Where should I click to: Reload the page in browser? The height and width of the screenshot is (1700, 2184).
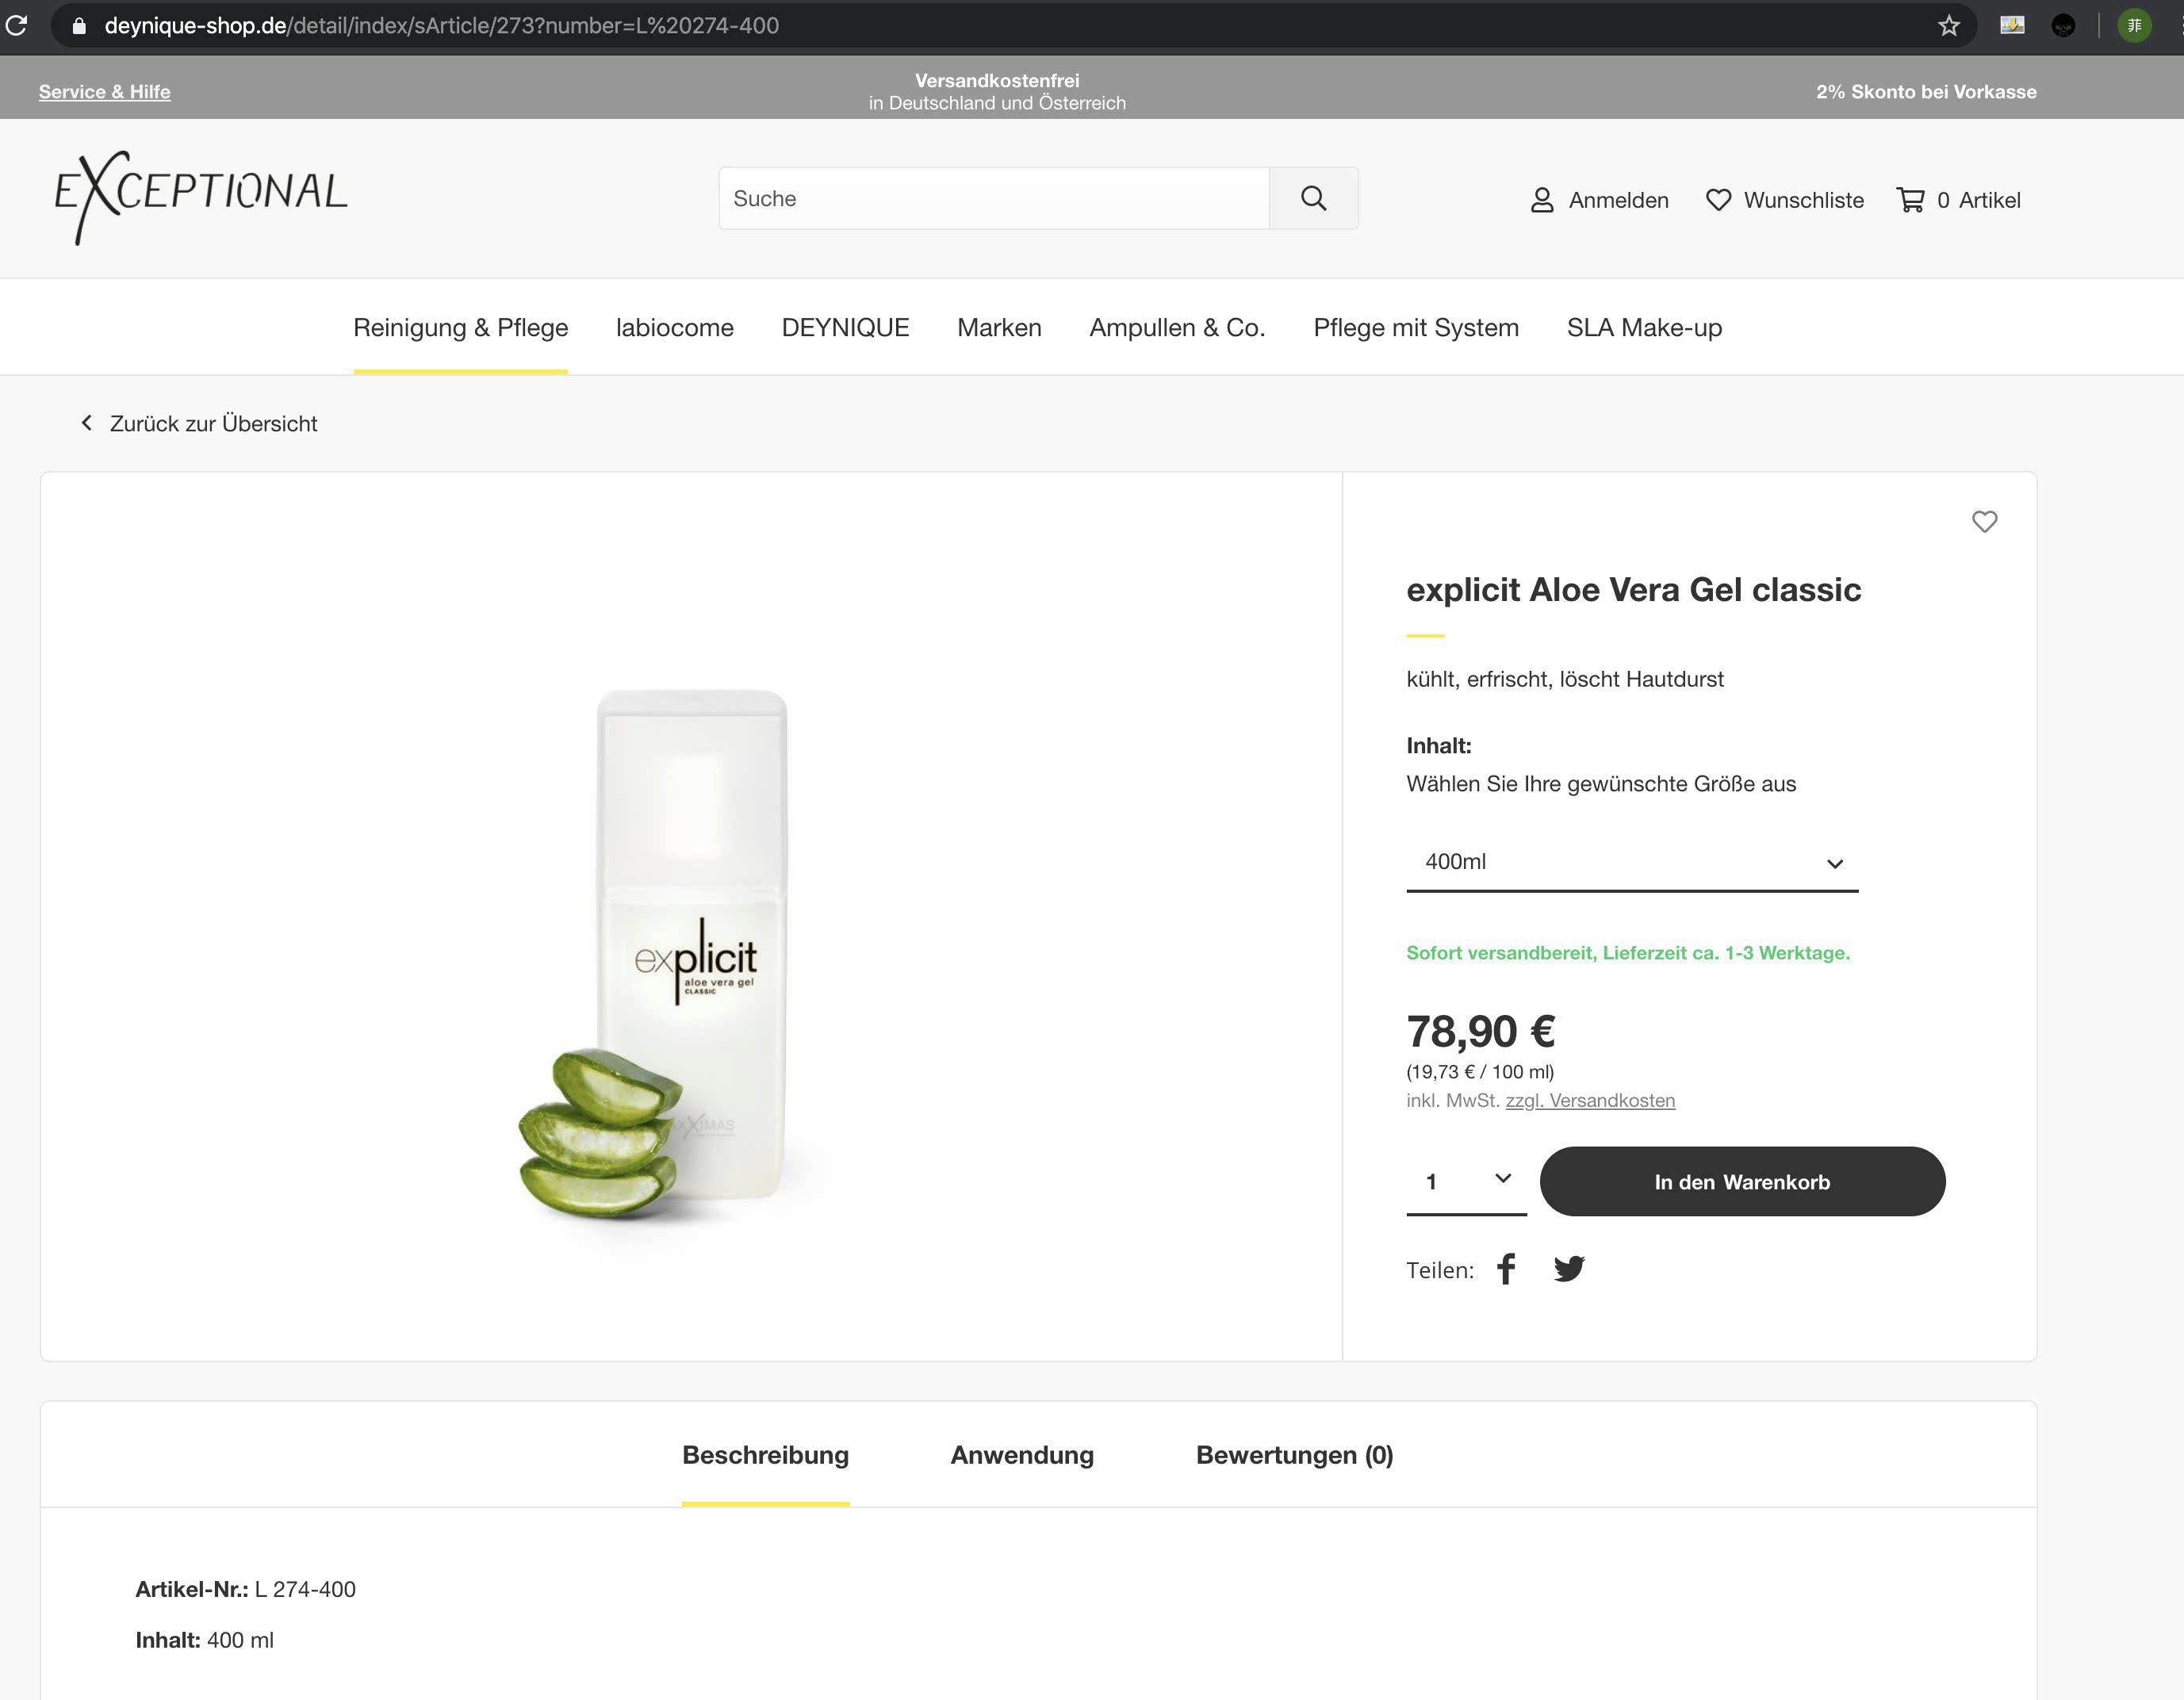coord(17,26)
